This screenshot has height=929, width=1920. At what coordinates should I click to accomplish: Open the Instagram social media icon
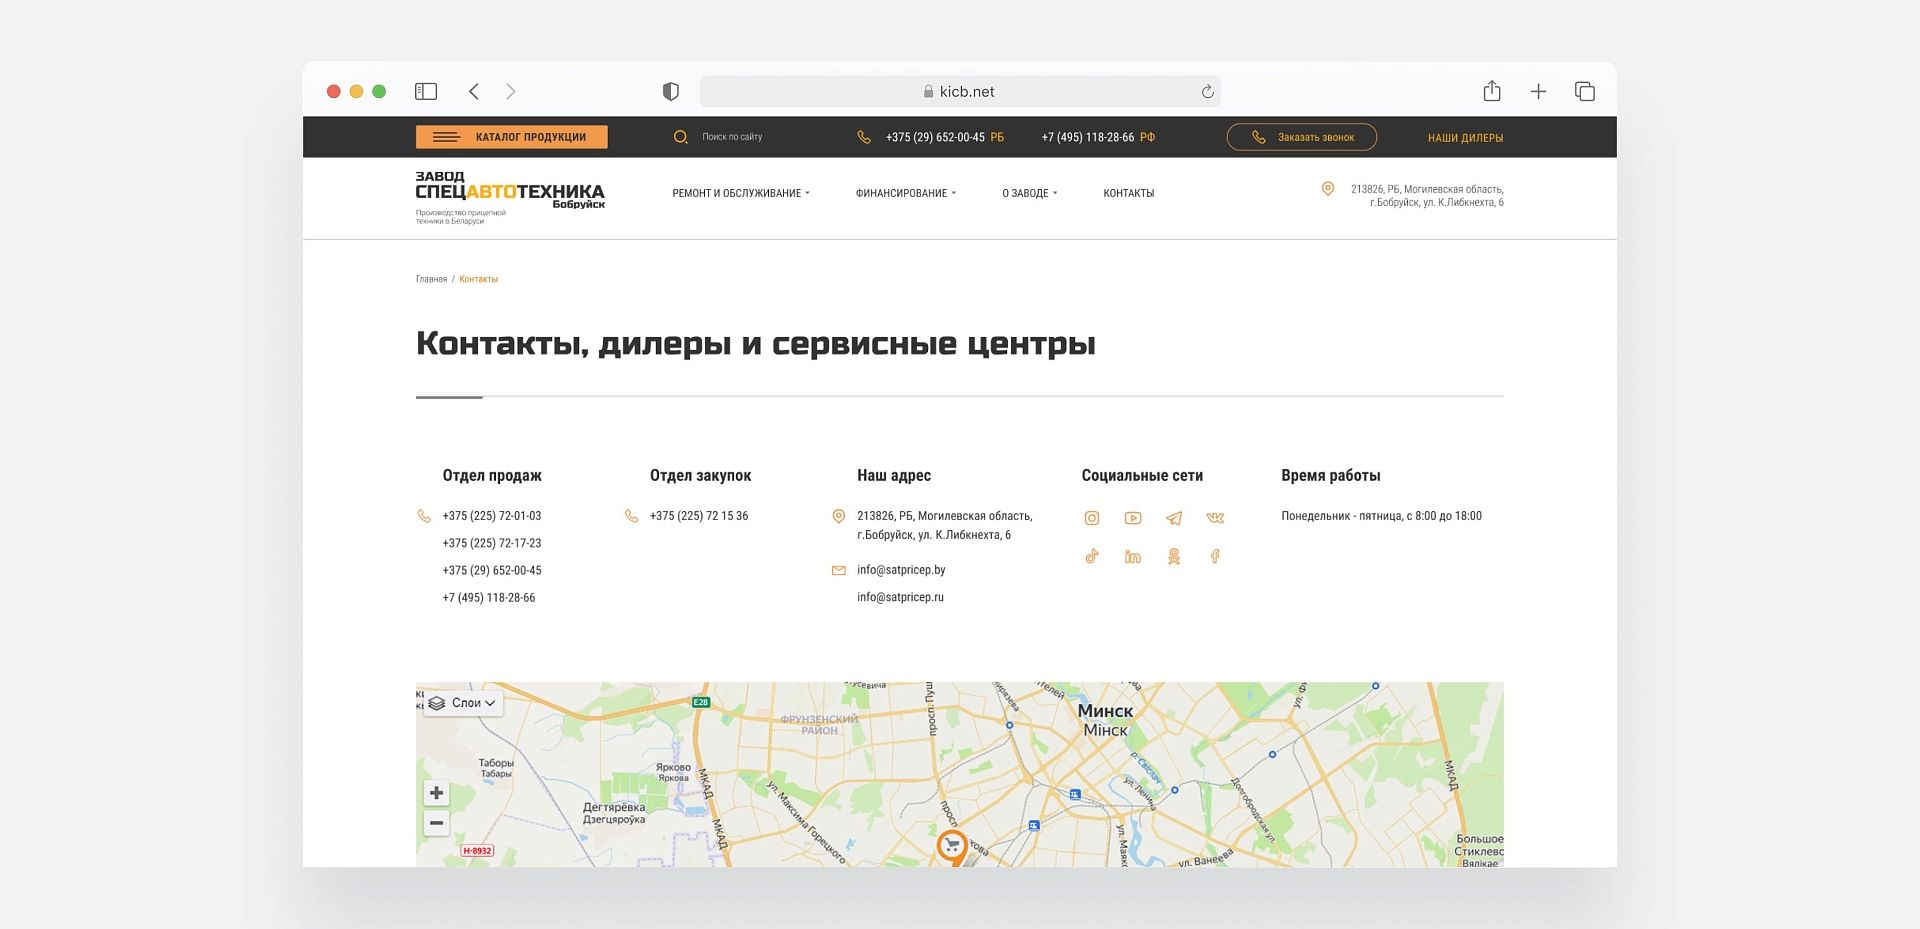point(1092,518)
